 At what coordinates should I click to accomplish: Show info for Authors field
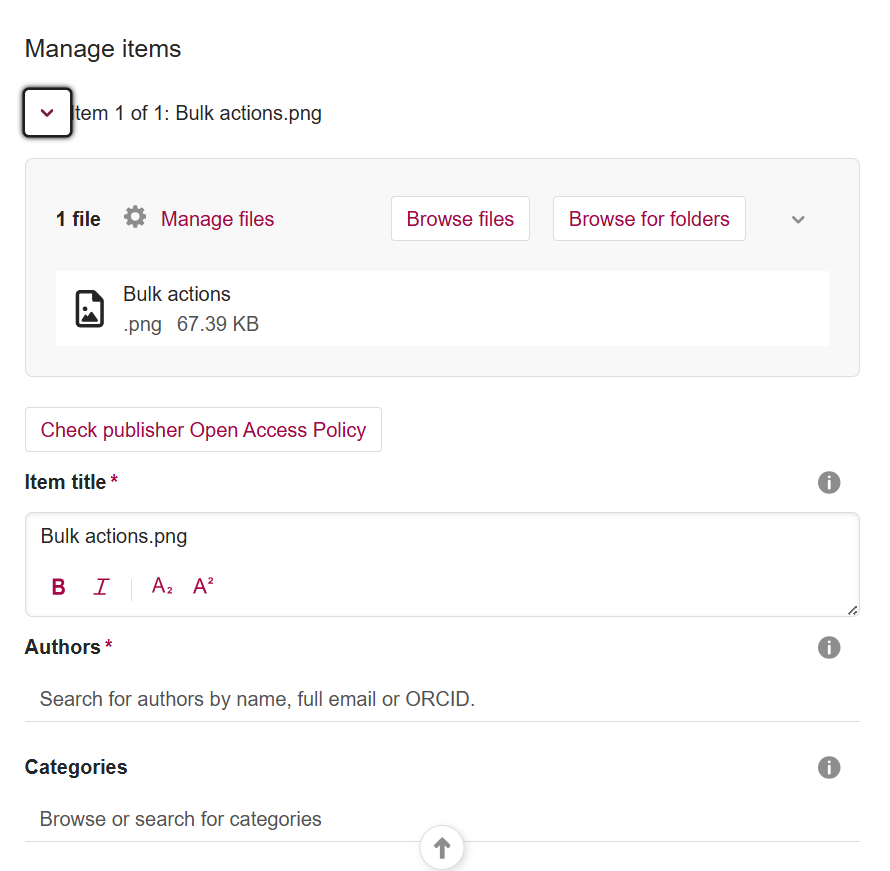click(829, 648)
